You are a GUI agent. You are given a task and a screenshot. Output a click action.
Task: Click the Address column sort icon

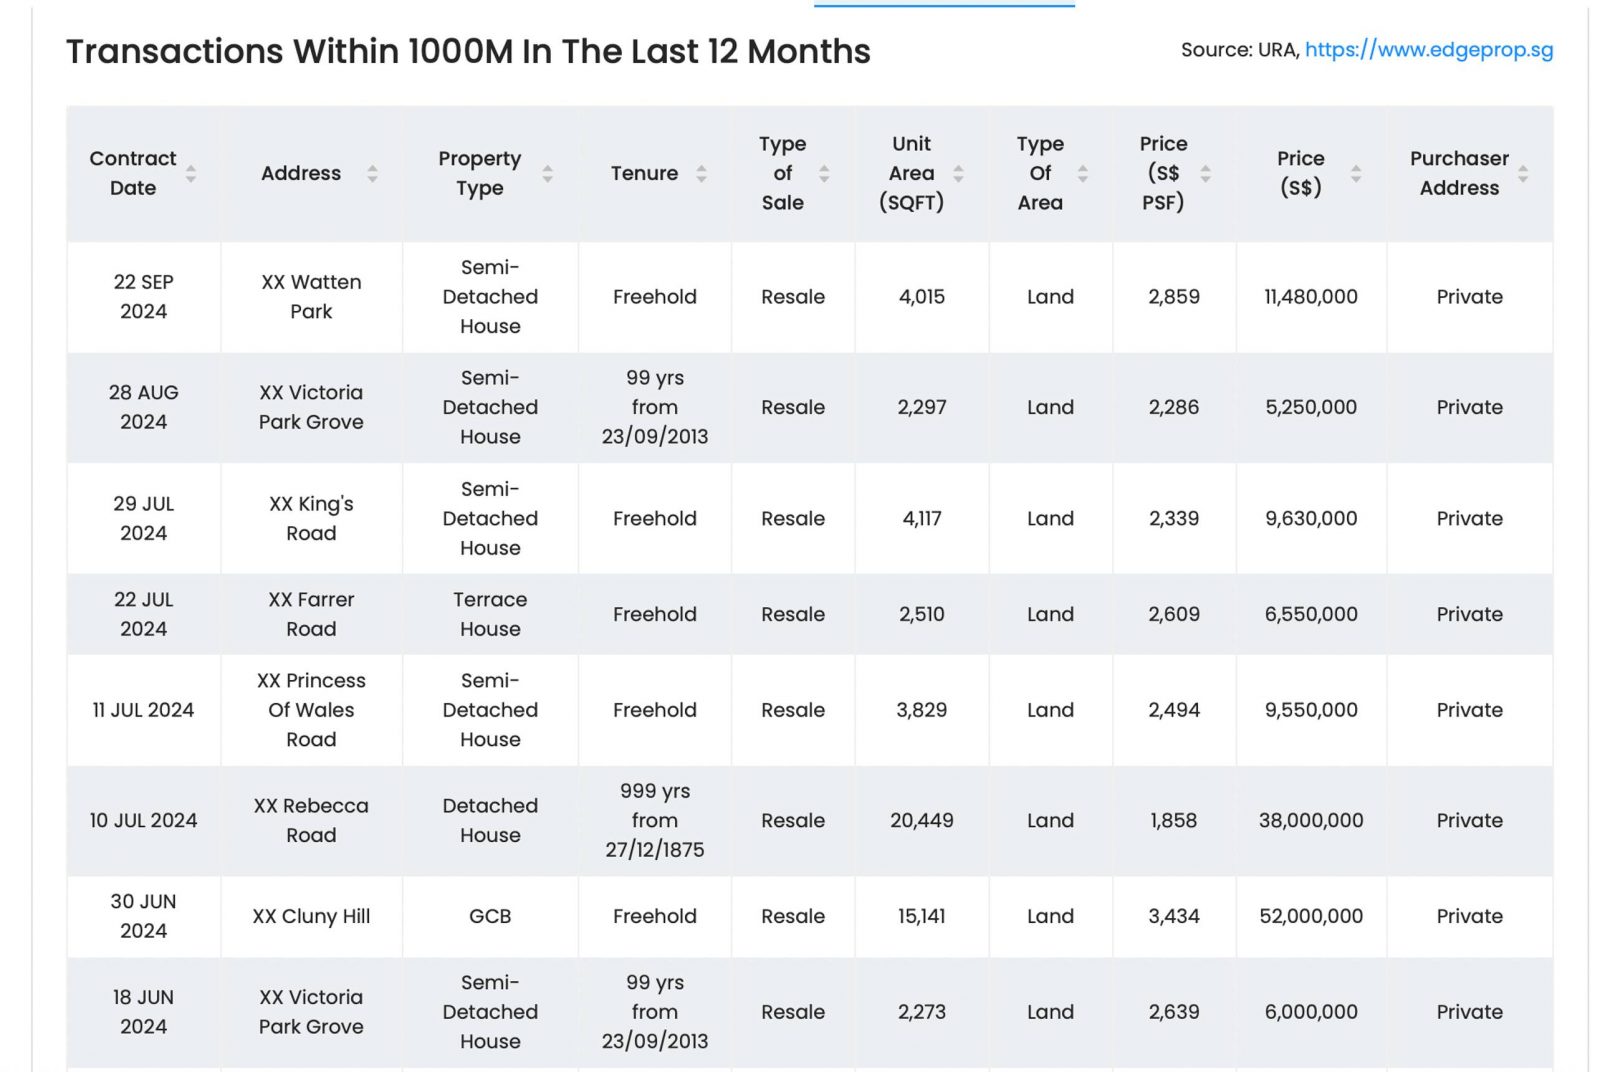372,173
